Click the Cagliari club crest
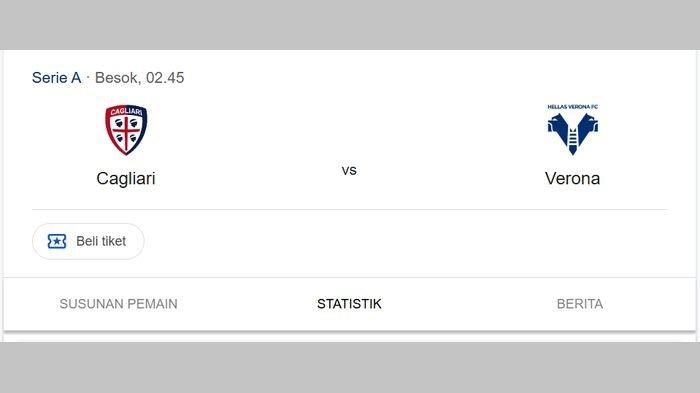Image resolution: width=700 pixels, height=393 pixels. [126, 130]
